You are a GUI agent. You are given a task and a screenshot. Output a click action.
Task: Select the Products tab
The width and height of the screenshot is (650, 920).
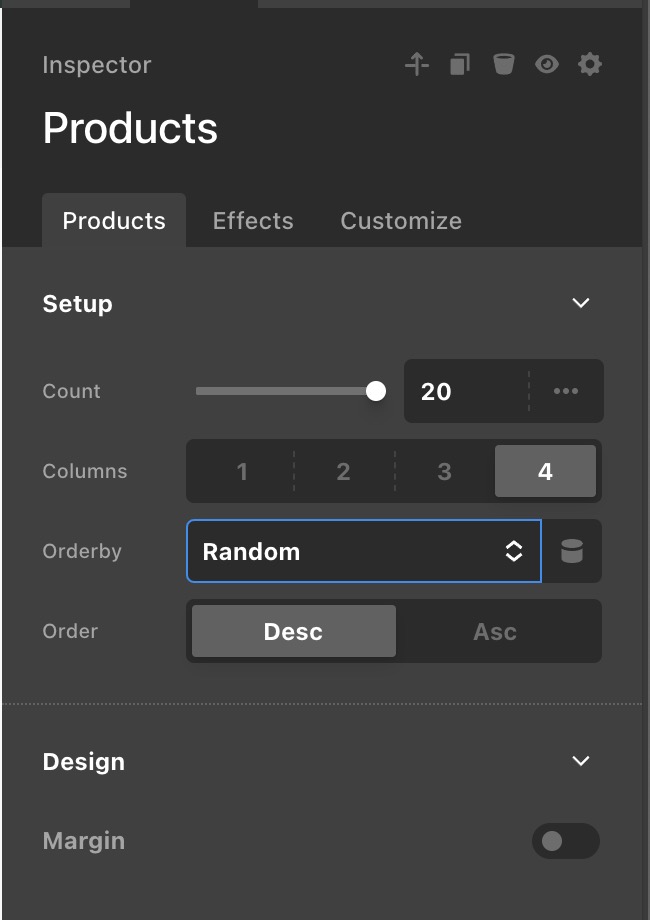pyautogui.click(x=114, y=221)
